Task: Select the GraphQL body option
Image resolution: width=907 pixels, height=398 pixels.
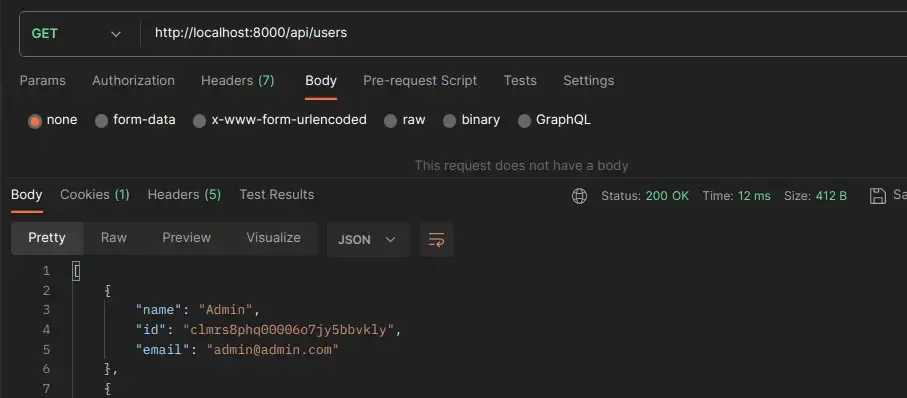Action: pyautogui.click(x=525, y=121)
